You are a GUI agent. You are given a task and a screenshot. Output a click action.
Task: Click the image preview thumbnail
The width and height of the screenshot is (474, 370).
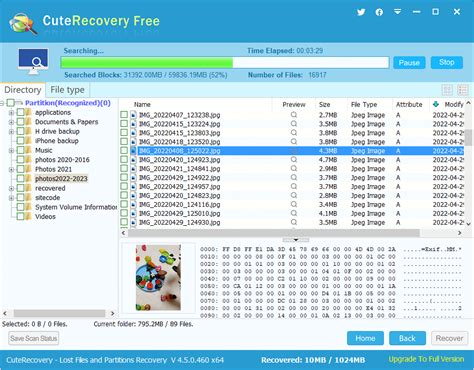158,278
